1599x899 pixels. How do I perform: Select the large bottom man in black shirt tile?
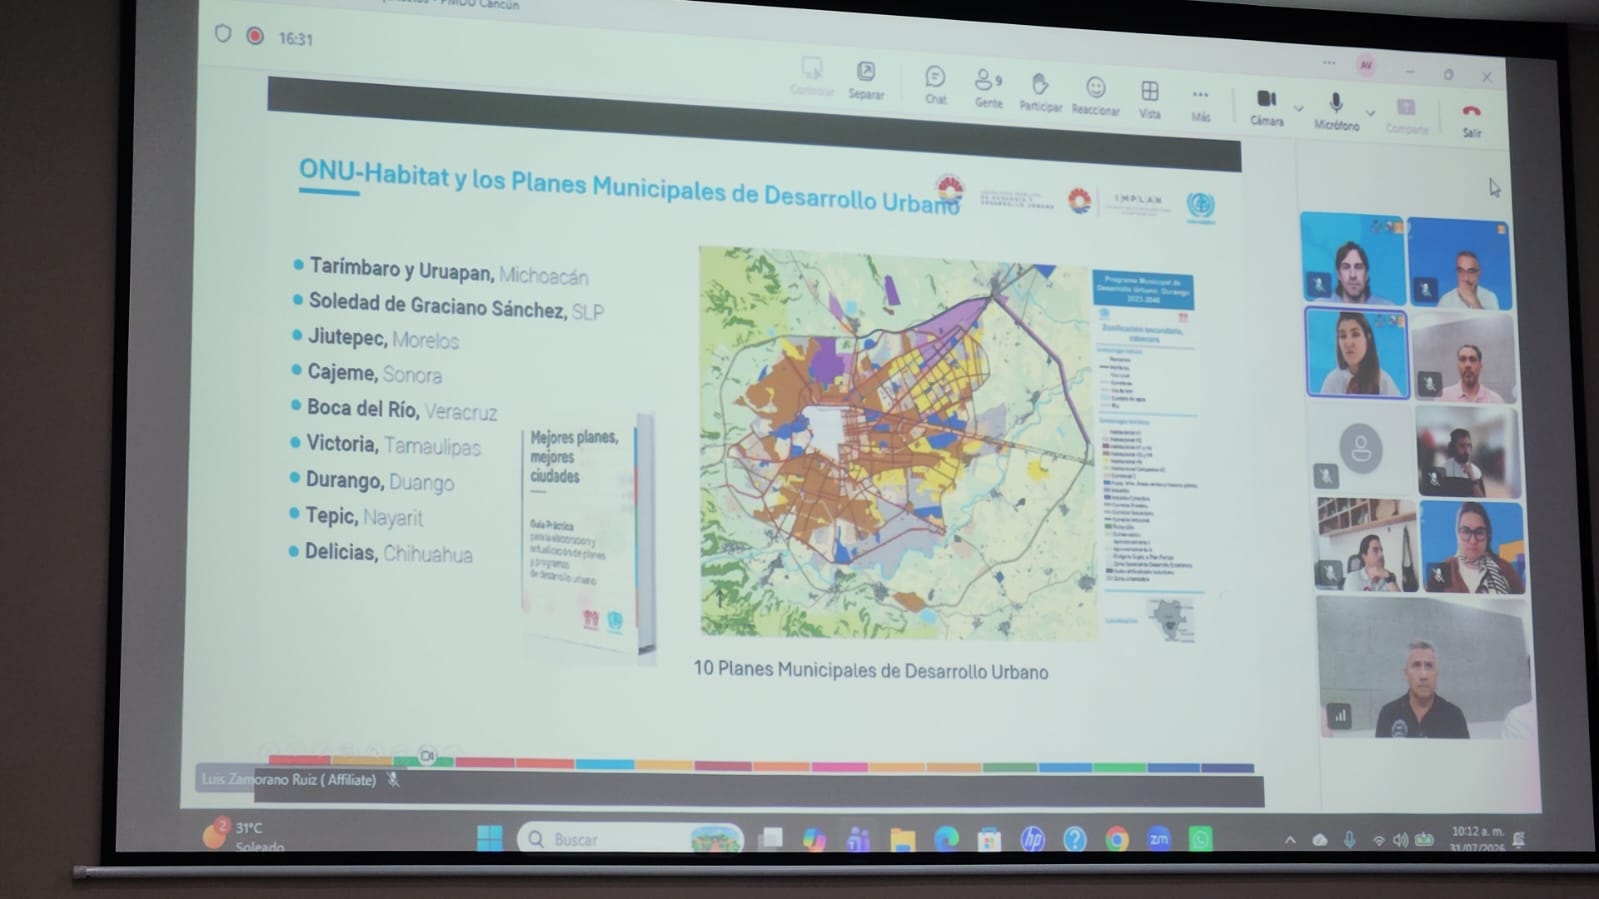(1424, 667)
